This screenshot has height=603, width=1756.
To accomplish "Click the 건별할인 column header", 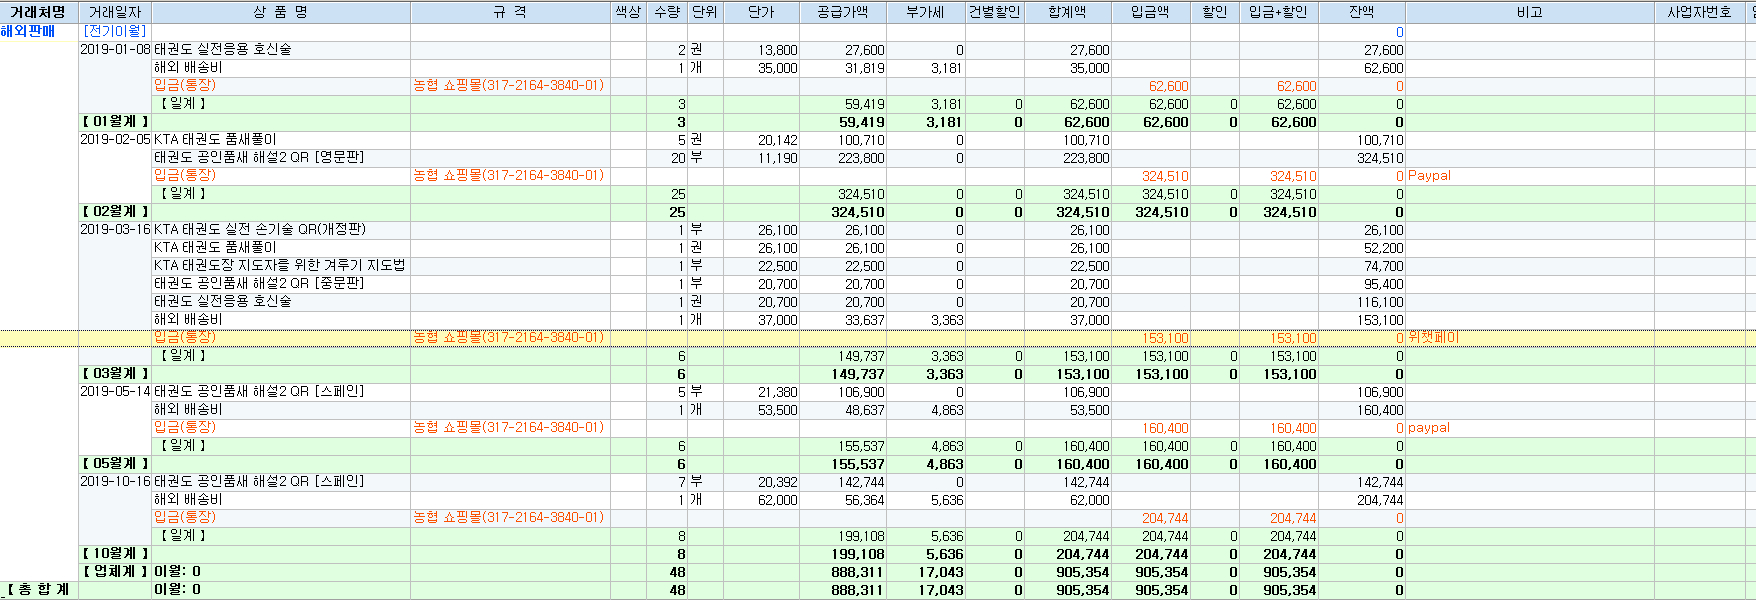I will click(x=995, y=12).
